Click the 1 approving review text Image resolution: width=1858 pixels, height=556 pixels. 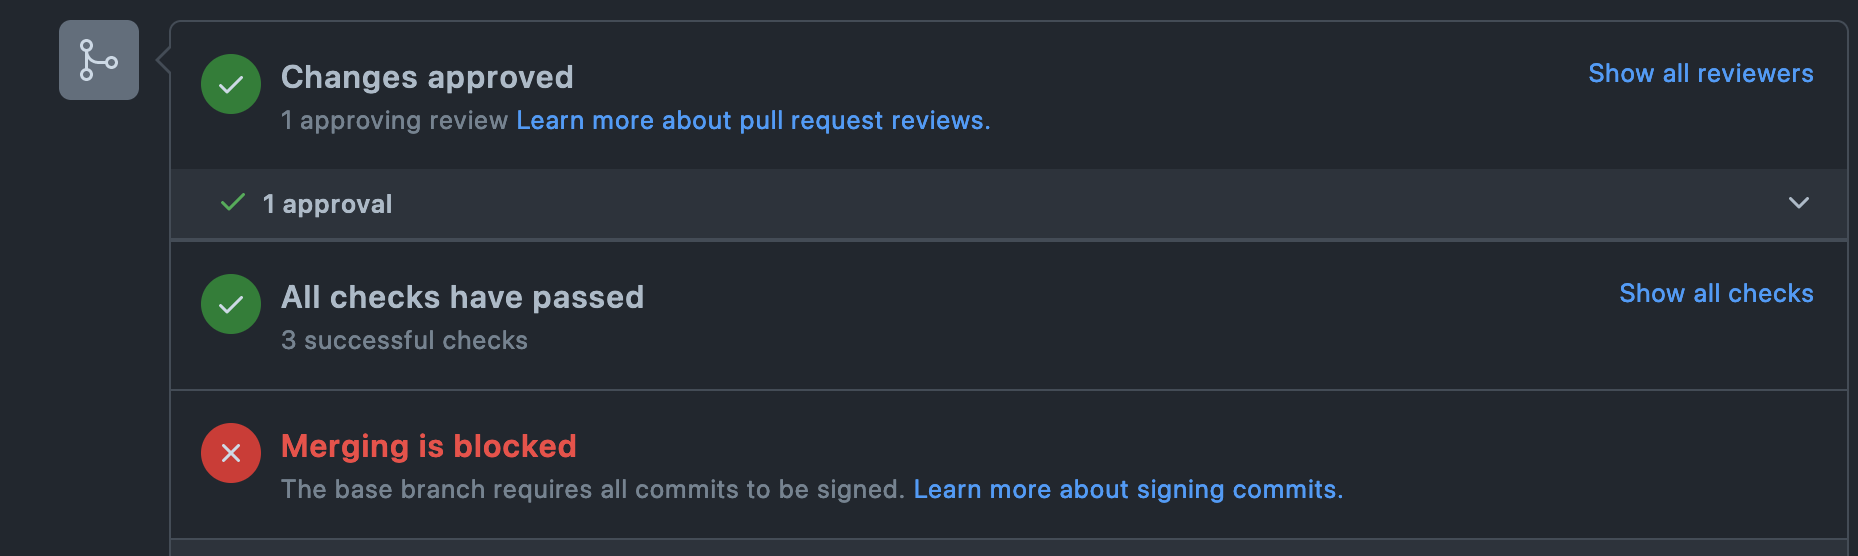pos(394,120)
